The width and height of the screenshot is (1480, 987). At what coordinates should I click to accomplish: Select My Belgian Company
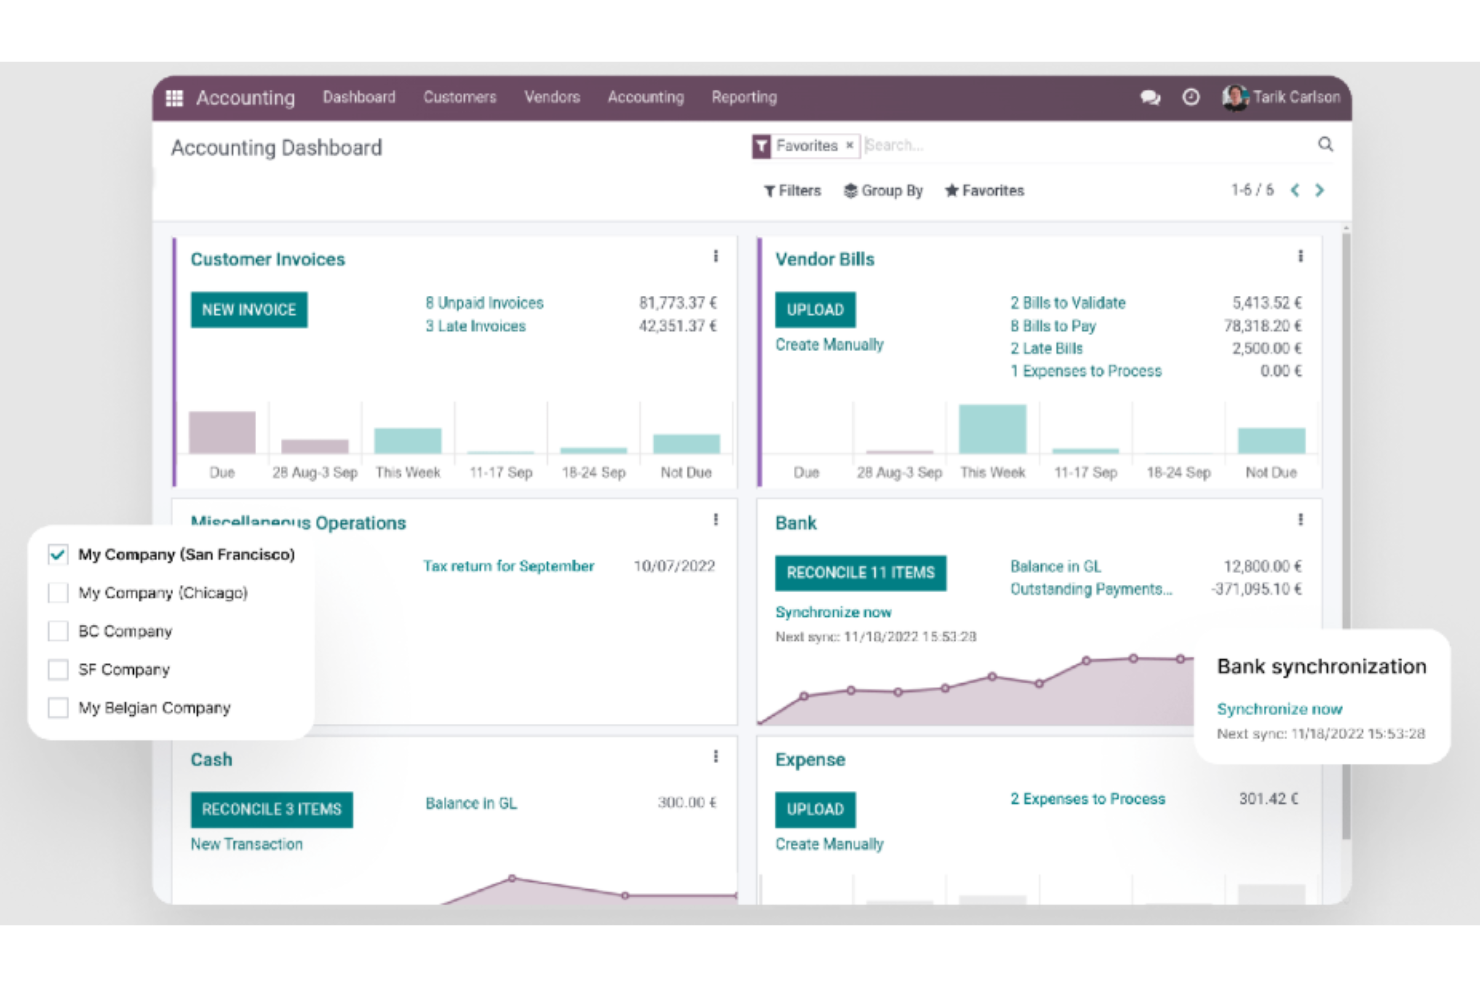57,707
